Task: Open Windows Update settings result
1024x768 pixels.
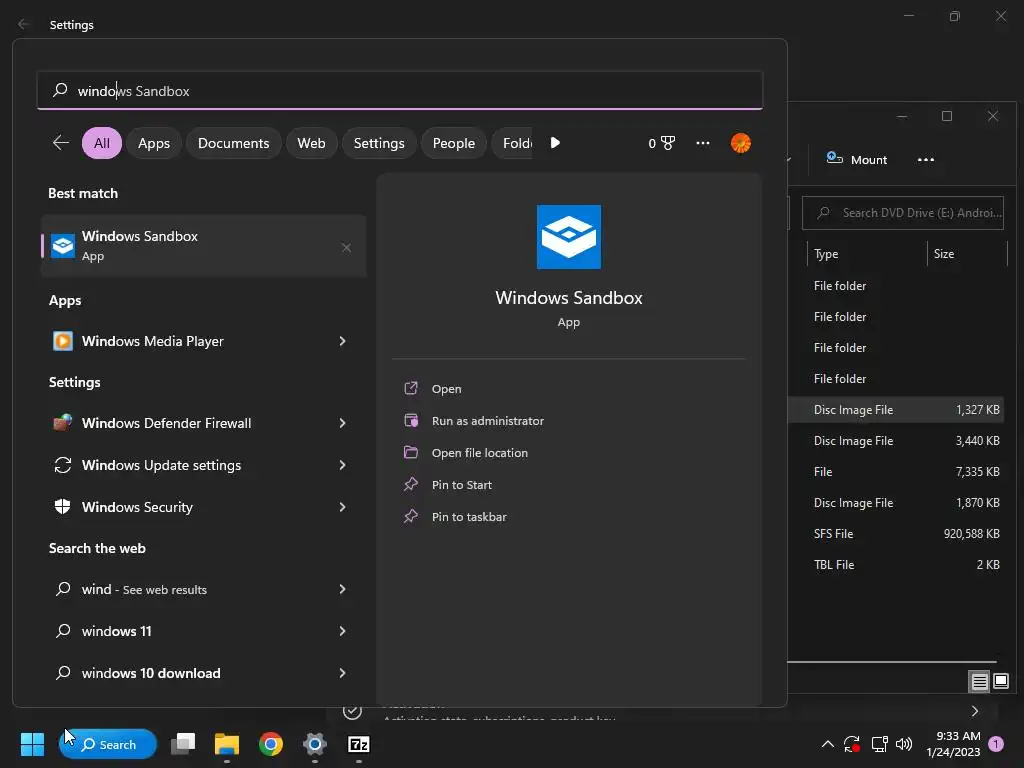Action: (x=203, y=465)
